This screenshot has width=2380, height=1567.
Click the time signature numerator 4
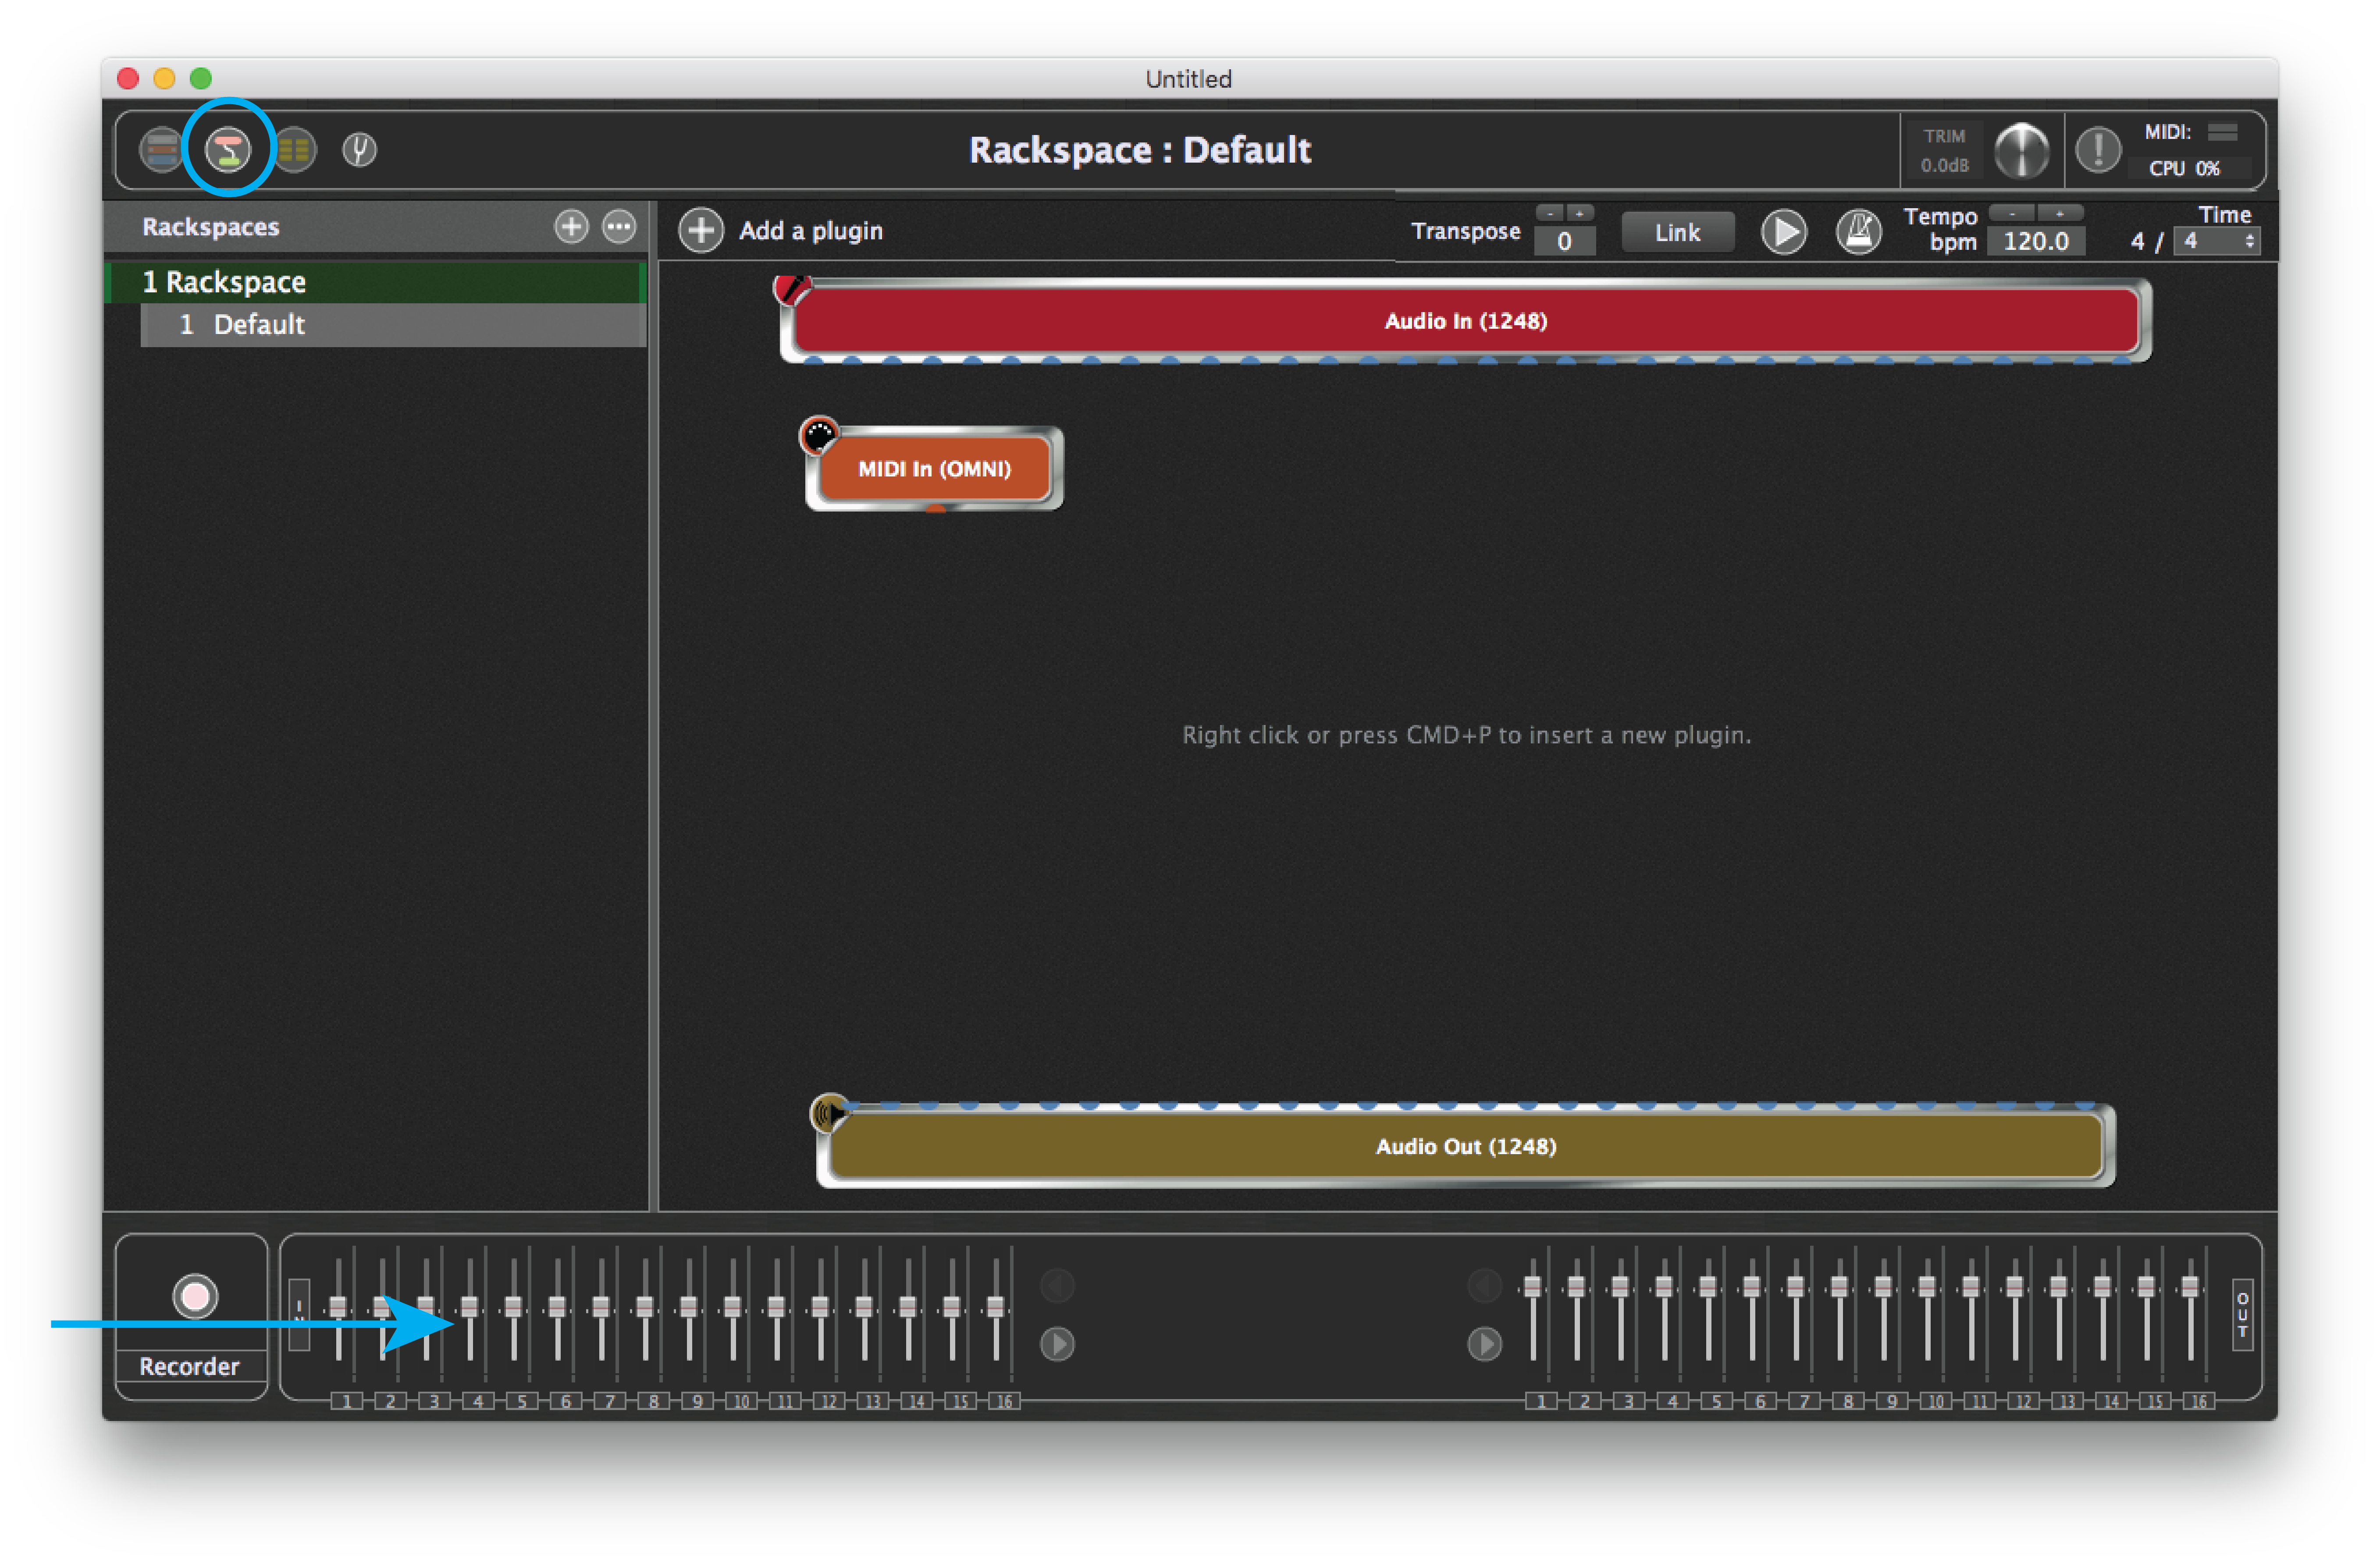[2137, 241]
